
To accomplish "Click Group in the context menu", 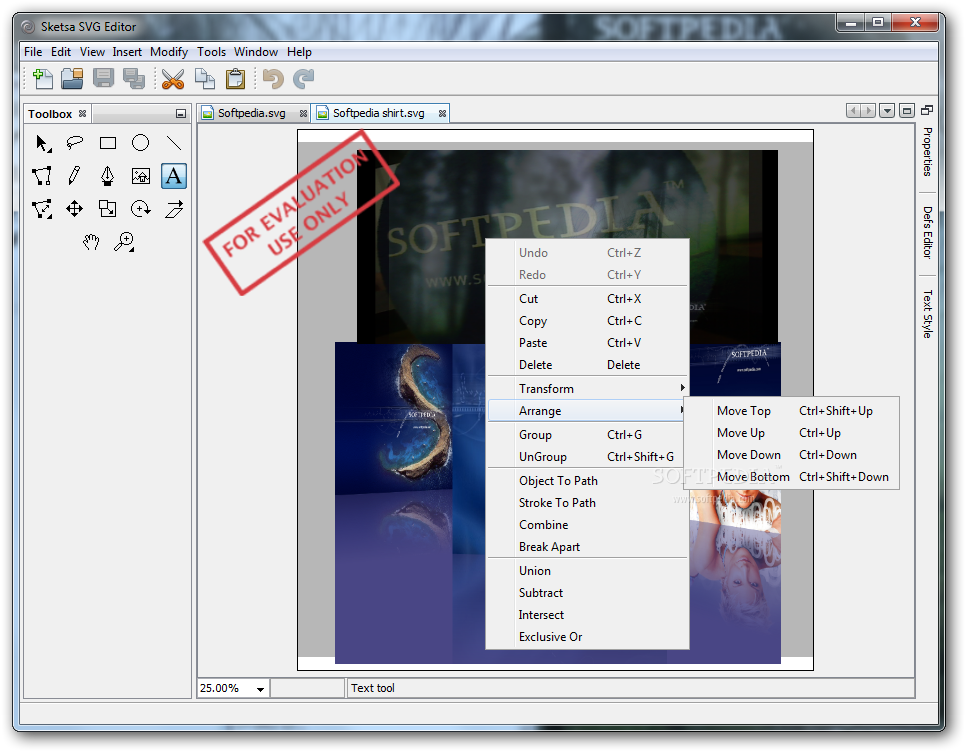I will tap(587, 435).
